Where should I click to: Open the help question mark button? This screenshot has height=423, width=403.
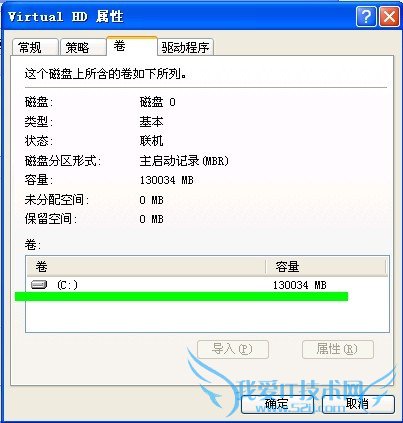[x=366, y=16]
